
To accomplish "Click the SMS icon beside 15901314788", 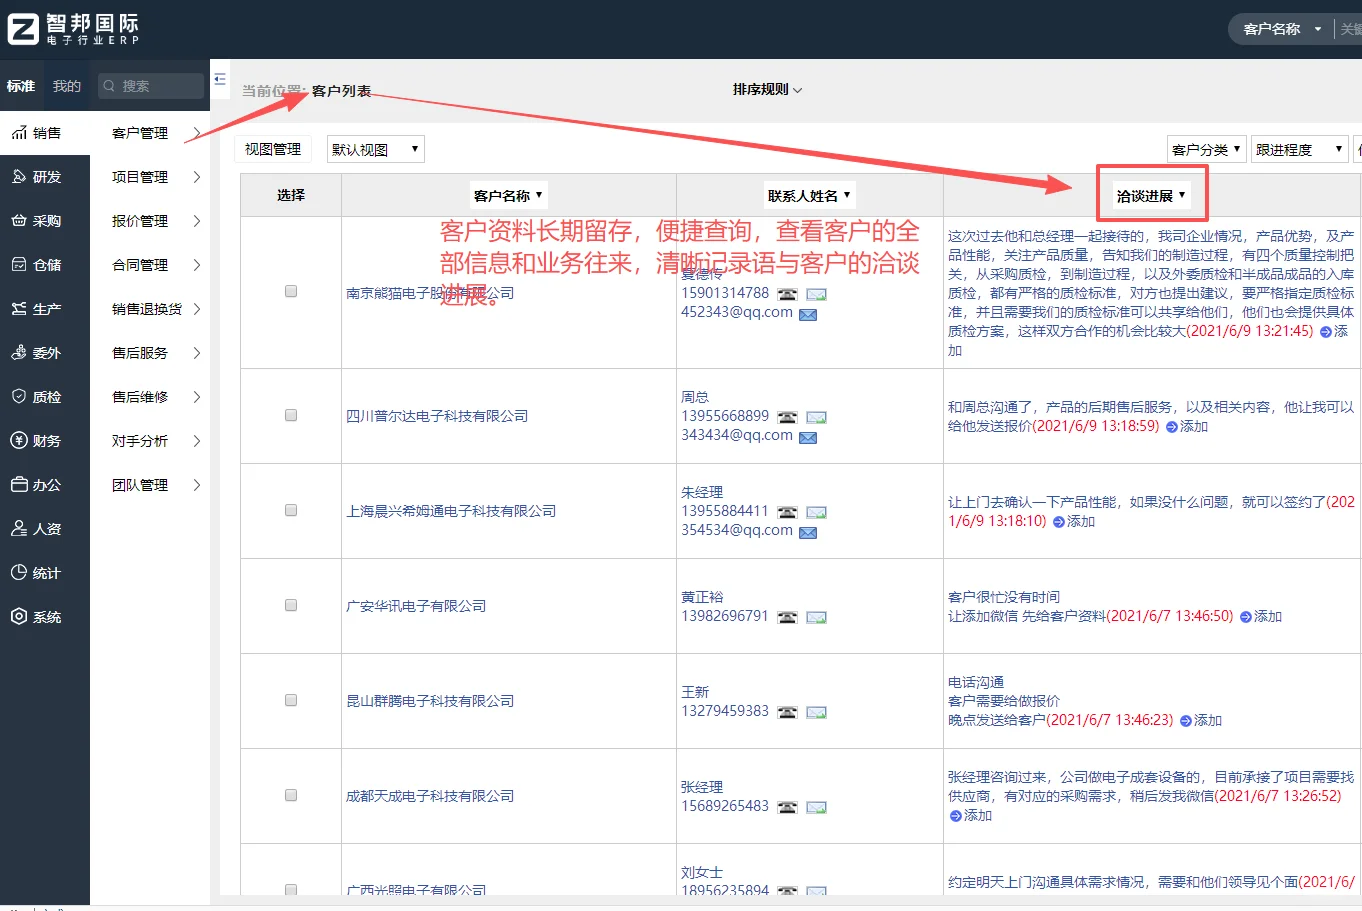I will [x=817, y=294].
